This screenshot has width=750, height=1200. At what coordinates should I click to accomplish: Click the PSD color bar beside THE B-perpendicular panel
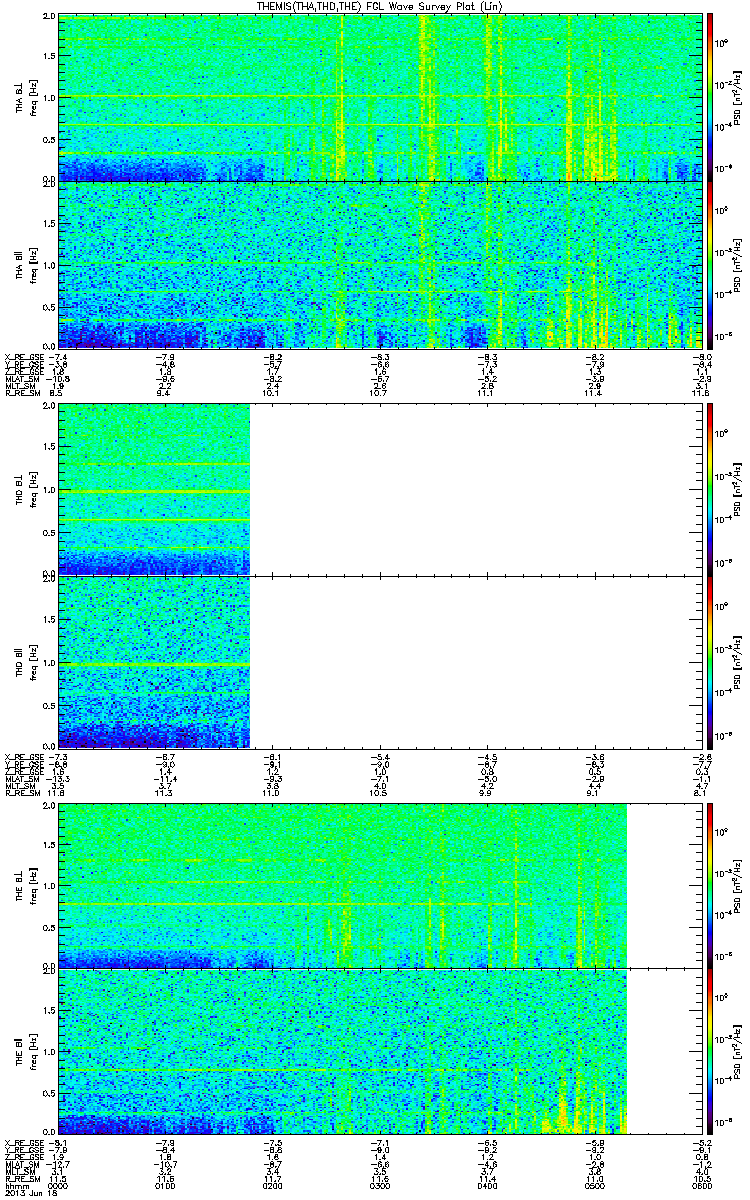[x=711, y=884]
